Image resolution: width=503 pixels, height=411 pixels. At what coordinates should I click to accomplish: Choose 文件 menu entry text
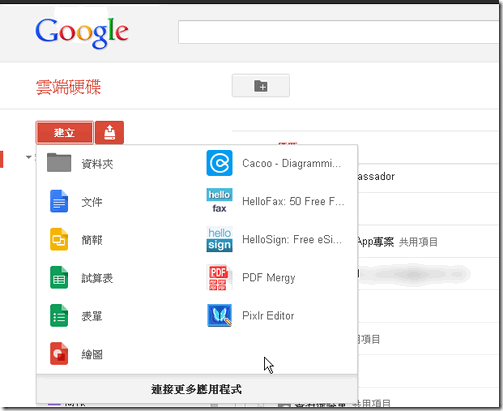(x=92, y=202)
